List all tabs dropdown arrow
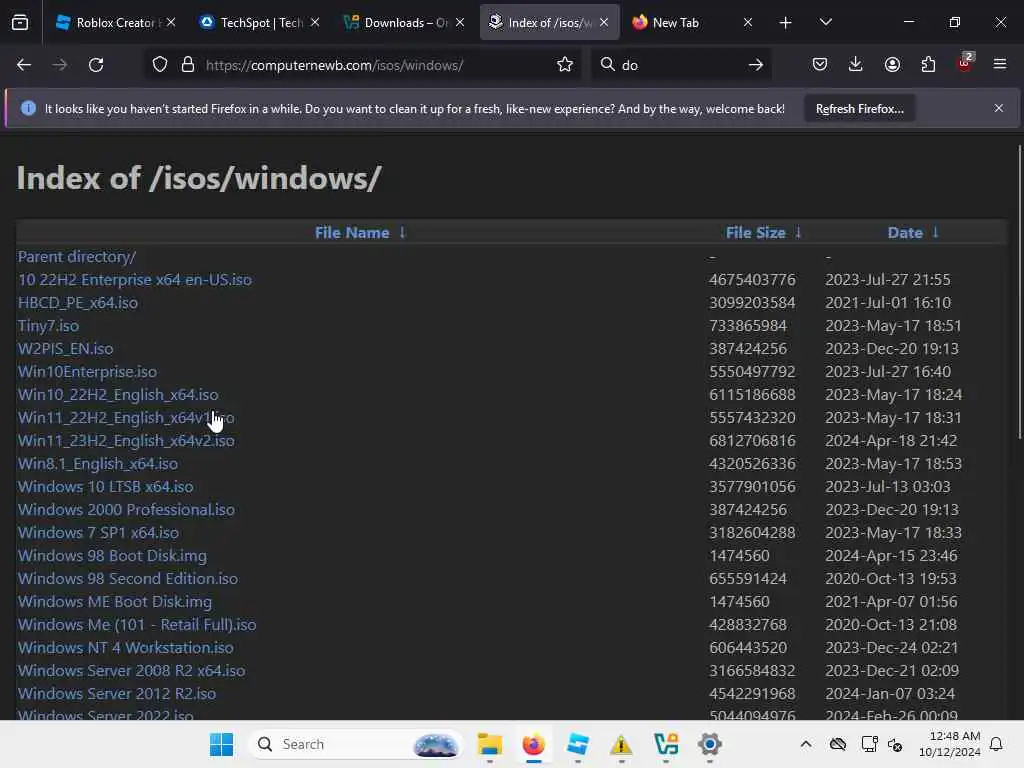 [x=825, y=23]
